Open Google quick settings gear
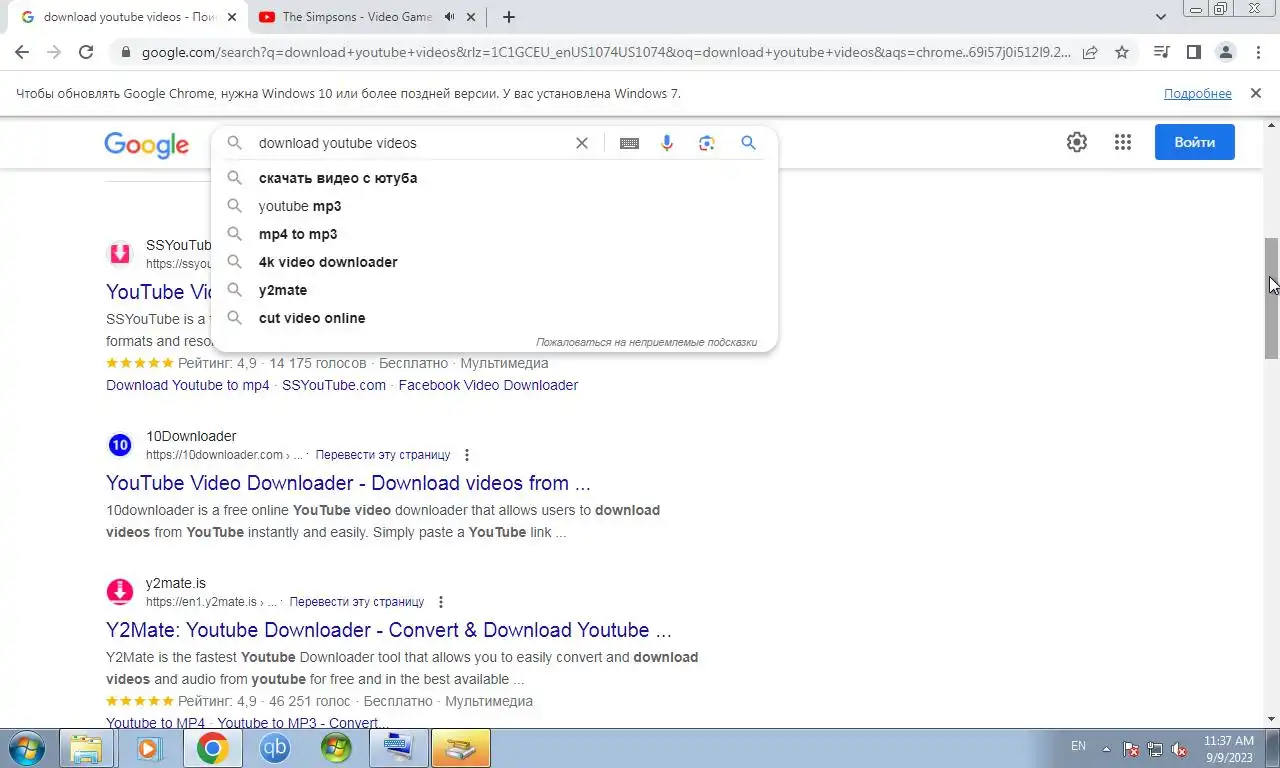1280x768 pixels. point(1077,142)
